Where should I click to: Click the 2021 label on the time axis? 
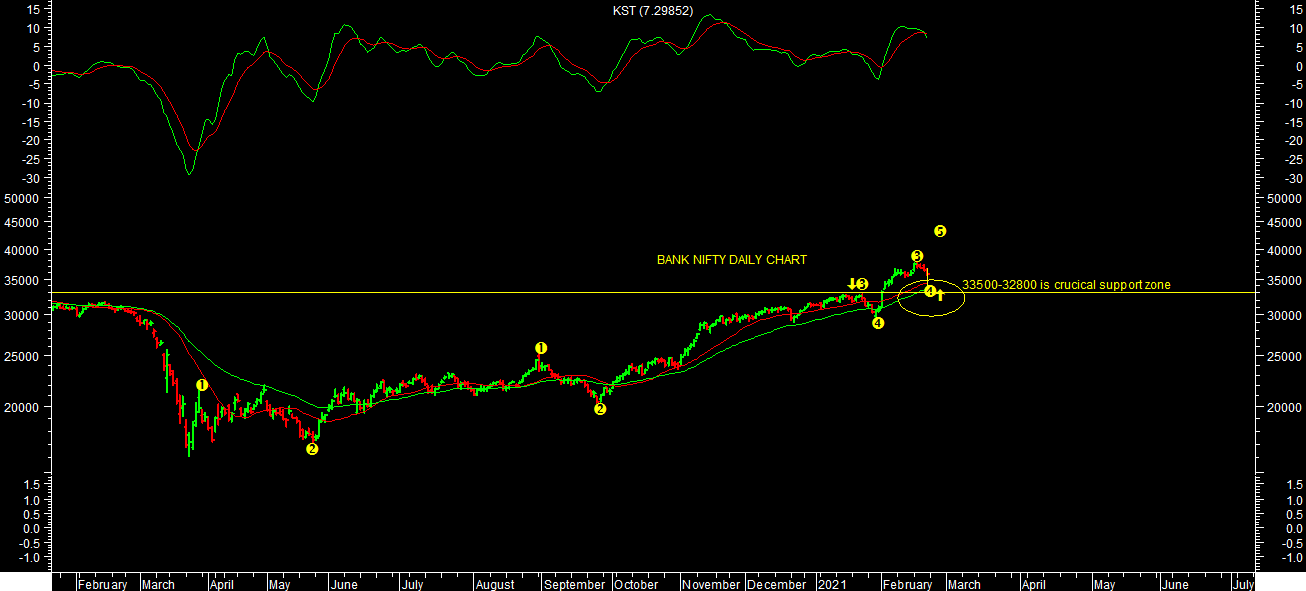pos(833,584)
